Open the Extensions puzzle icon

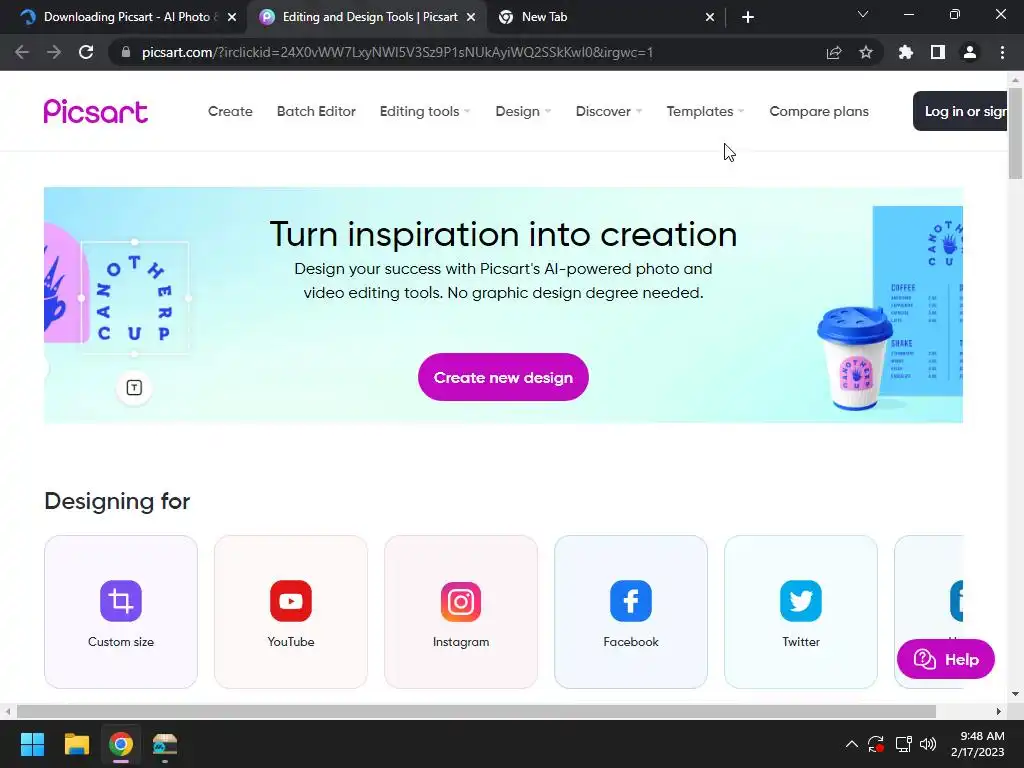click(x=906, y=52)
